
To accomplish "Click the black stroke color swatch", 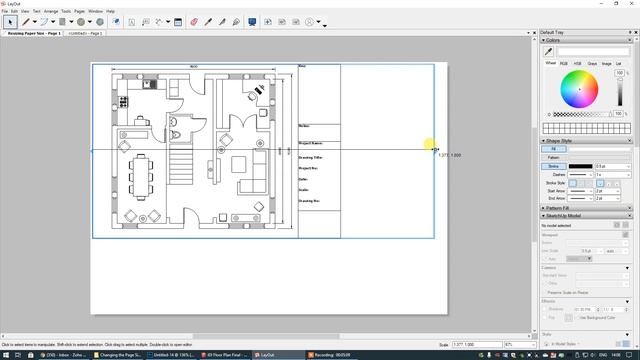I will (x=580, y=167).
